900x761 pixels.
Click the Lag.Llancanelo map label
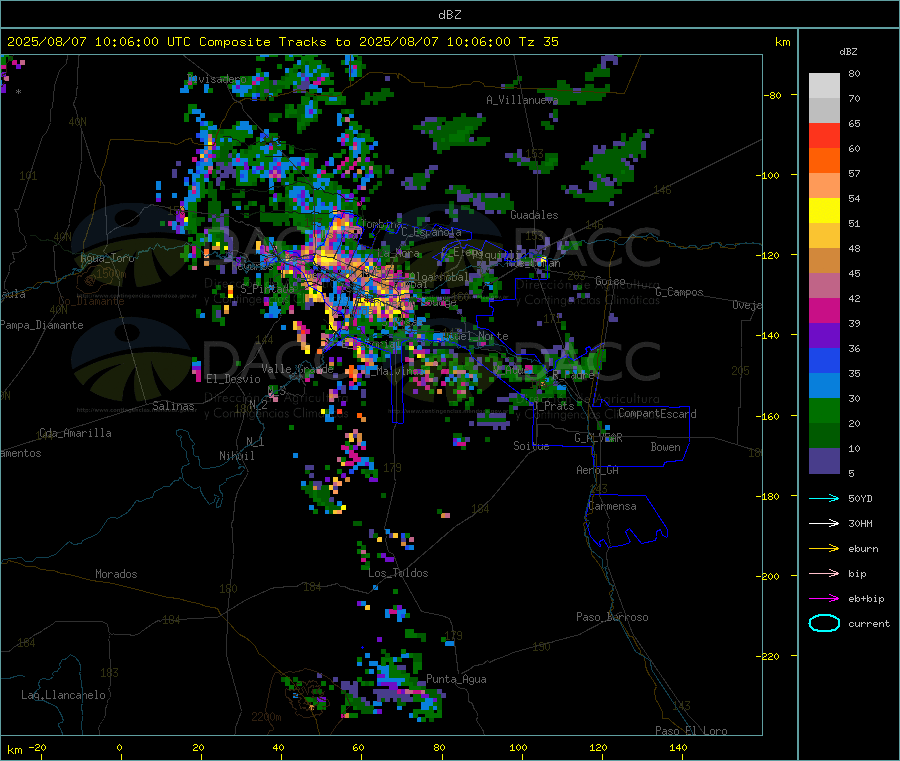(63, 695)
